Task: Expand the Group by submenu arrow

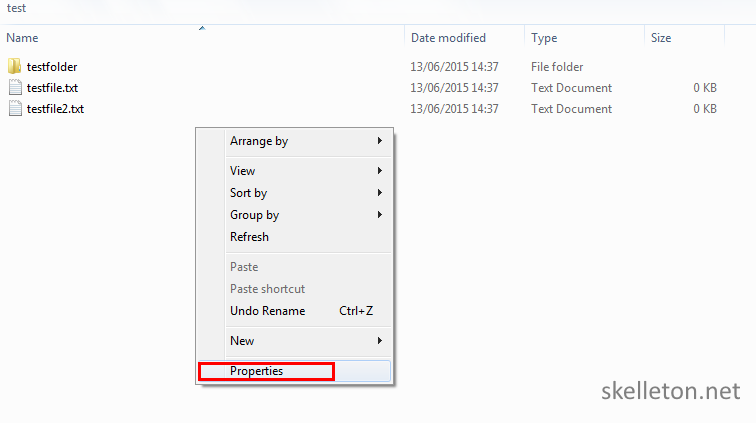Action: pyautogui.click(x=380, y=215)
